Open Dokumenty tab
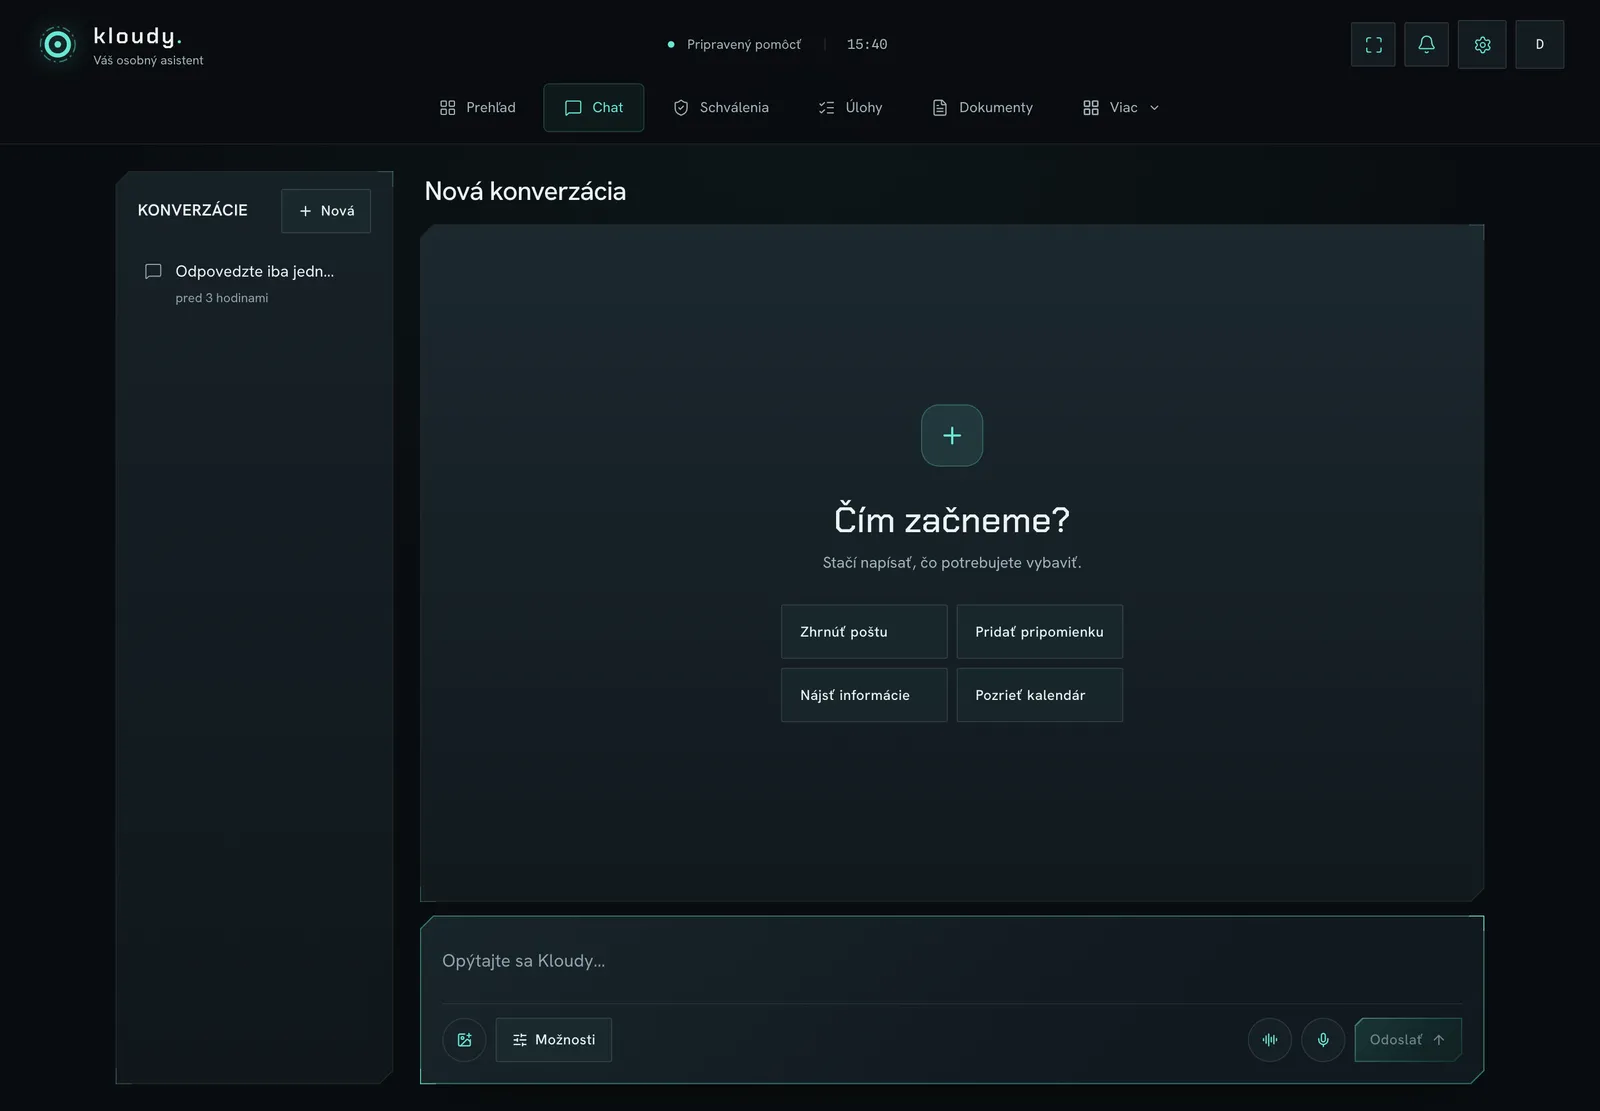The height and width of the screenshot is (1111, 1600). pos(982,107)
